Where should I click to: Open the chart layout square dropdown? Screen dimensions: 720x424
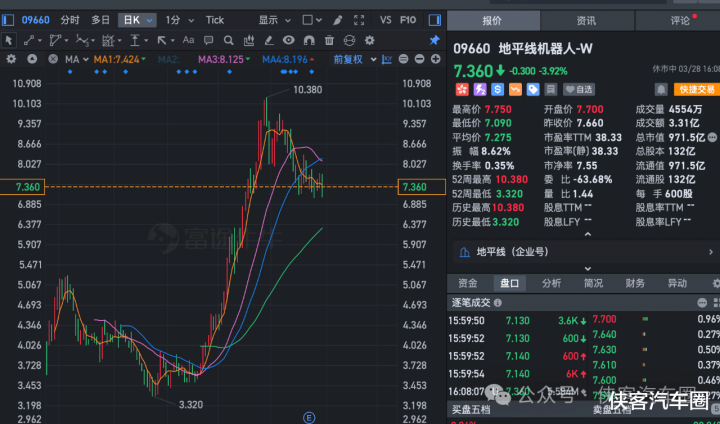coord(312,20)
